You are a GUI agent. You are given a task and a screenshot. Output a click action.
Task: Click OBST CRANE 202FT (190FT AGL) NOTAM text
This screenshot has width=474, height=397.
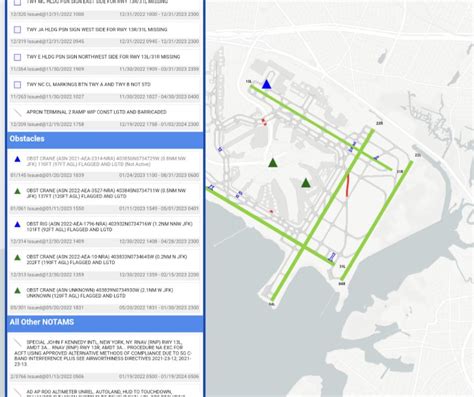107,260
